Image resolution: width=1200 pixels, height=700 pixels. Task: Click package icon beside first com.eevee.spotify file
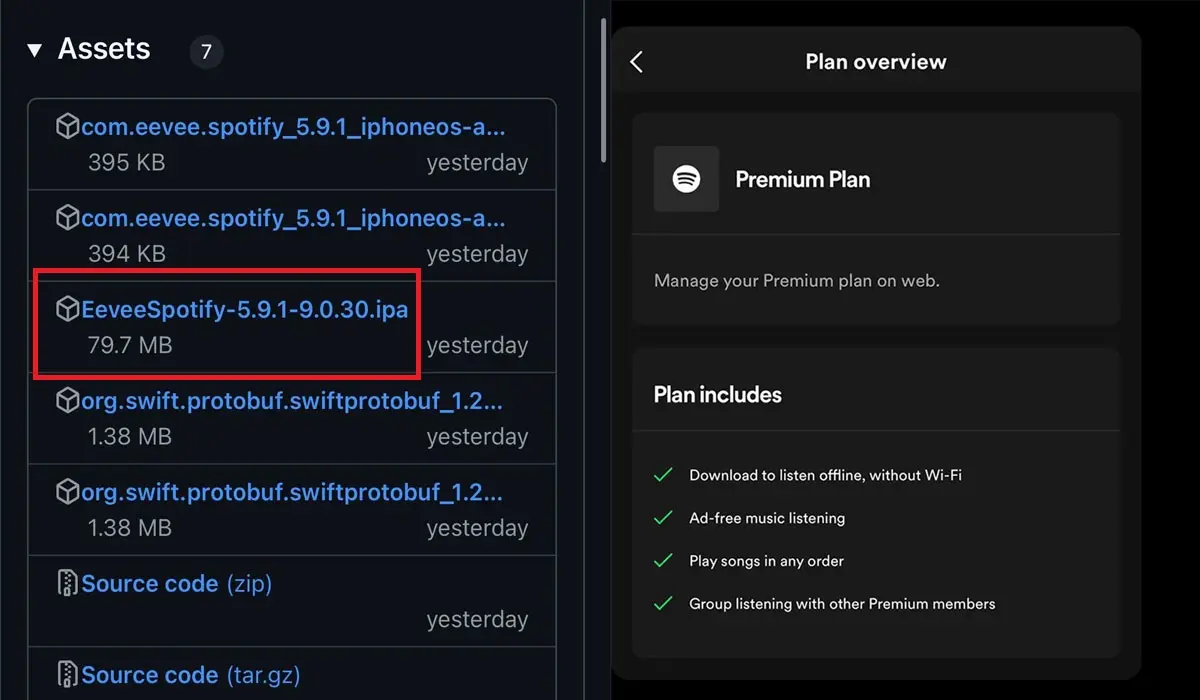pos(67,127)
